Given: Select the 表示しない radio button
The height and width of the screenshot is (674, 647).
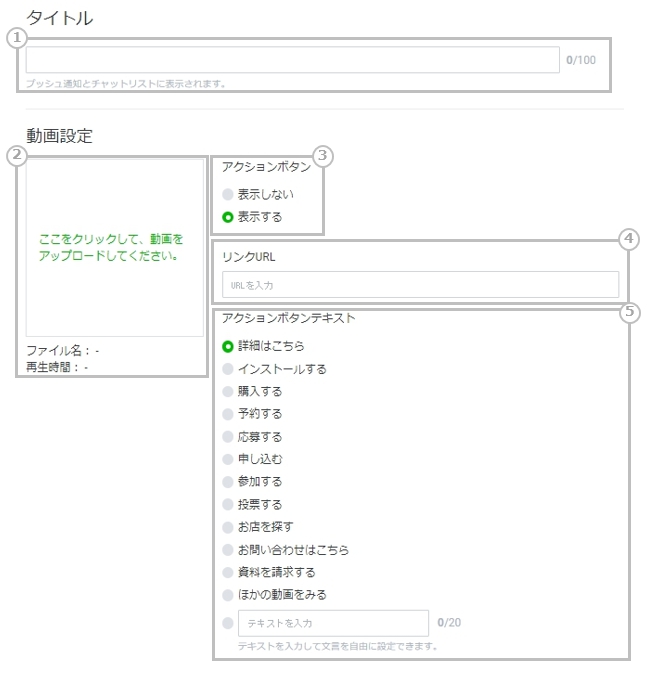Looking at the screenshot, I should (228, 194).
